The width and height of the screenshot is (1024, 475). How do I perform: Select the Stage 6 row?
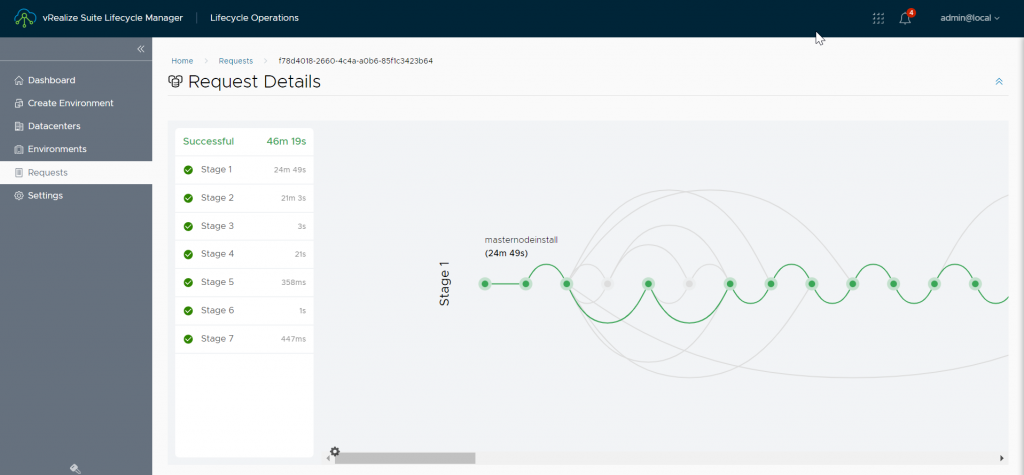[244, 310]
